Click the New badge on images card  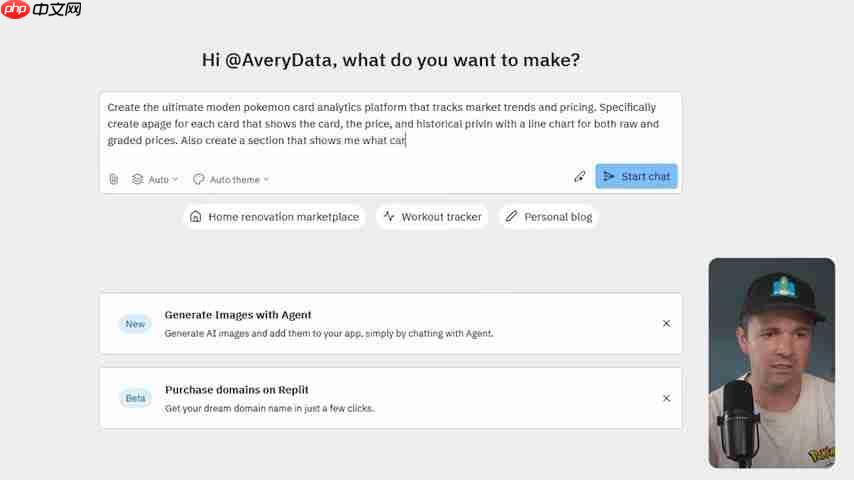(x=135, y=324)
